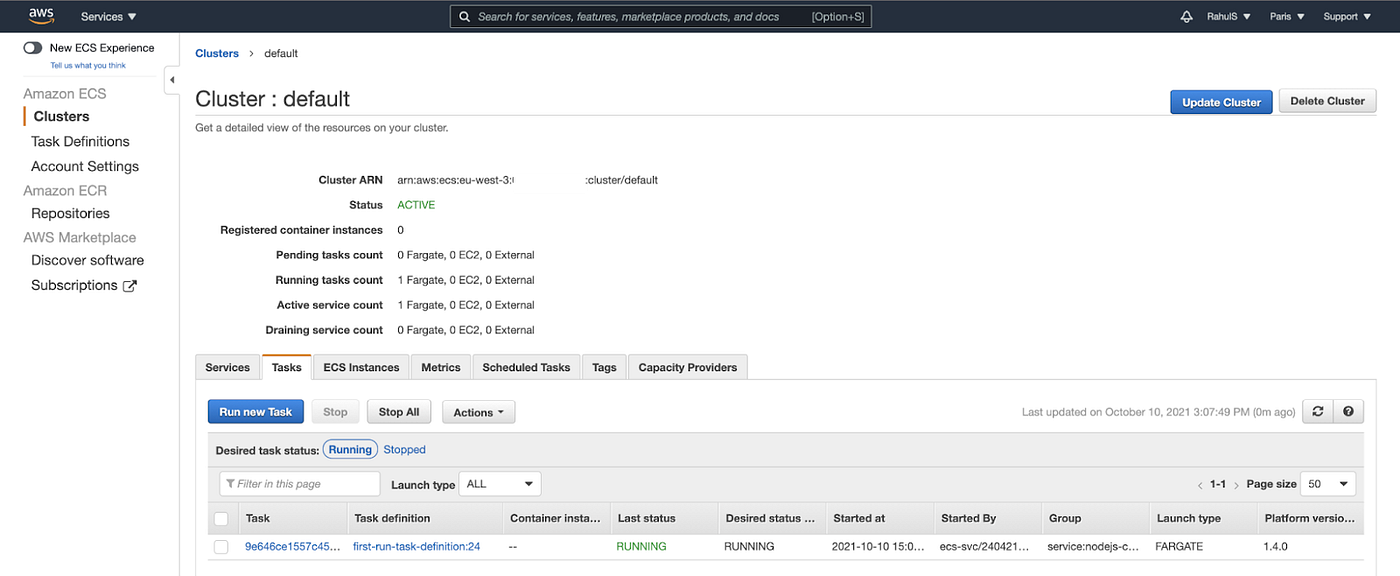The width and height of the screenshot is (1400, 576).
Task: Open Subscriptions external link in sidebar
Action: coord(84,285)
